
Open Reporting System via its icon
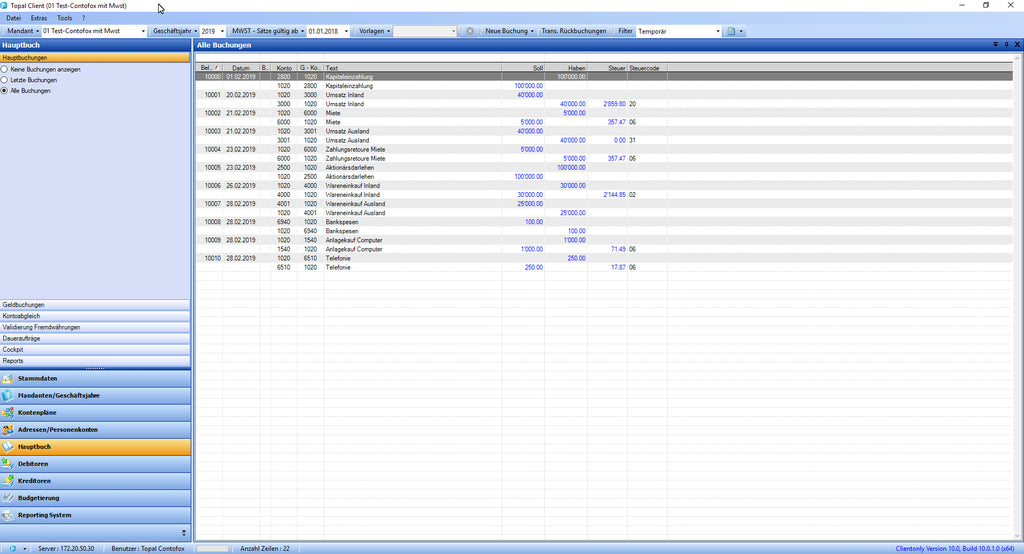coord(8,515)
